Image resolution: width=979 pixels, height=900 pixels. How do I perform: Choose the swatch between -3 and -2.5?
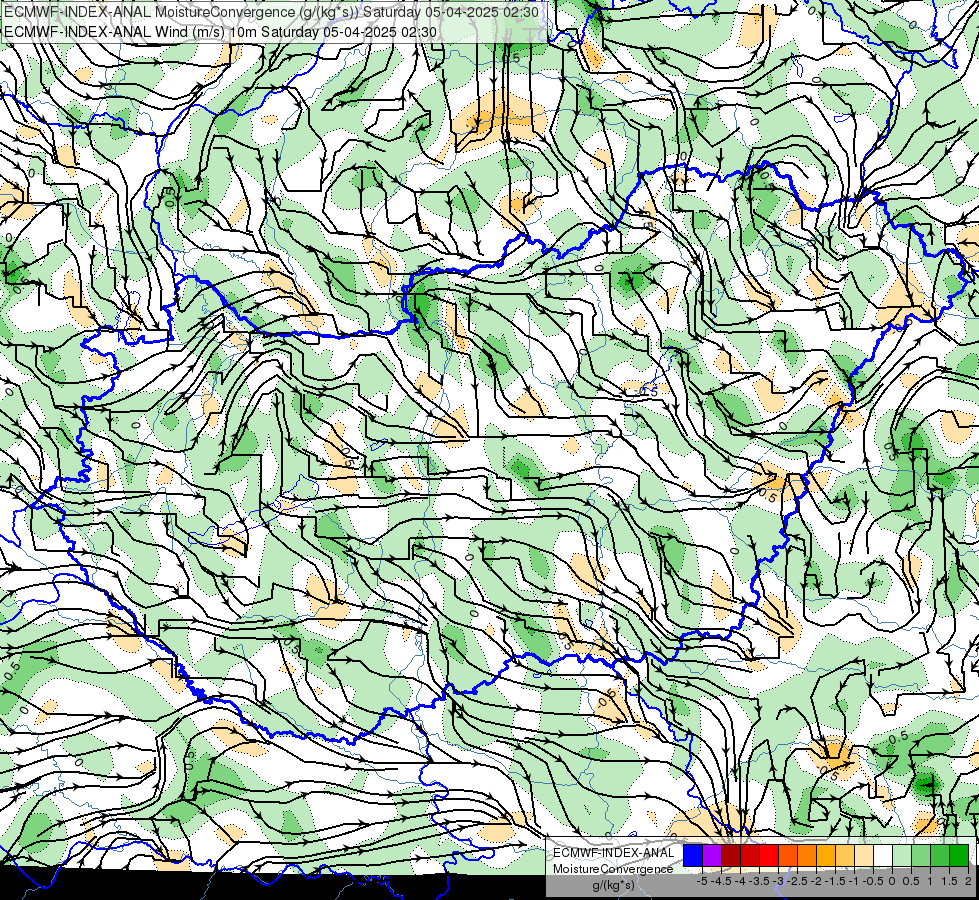(788, 855)
